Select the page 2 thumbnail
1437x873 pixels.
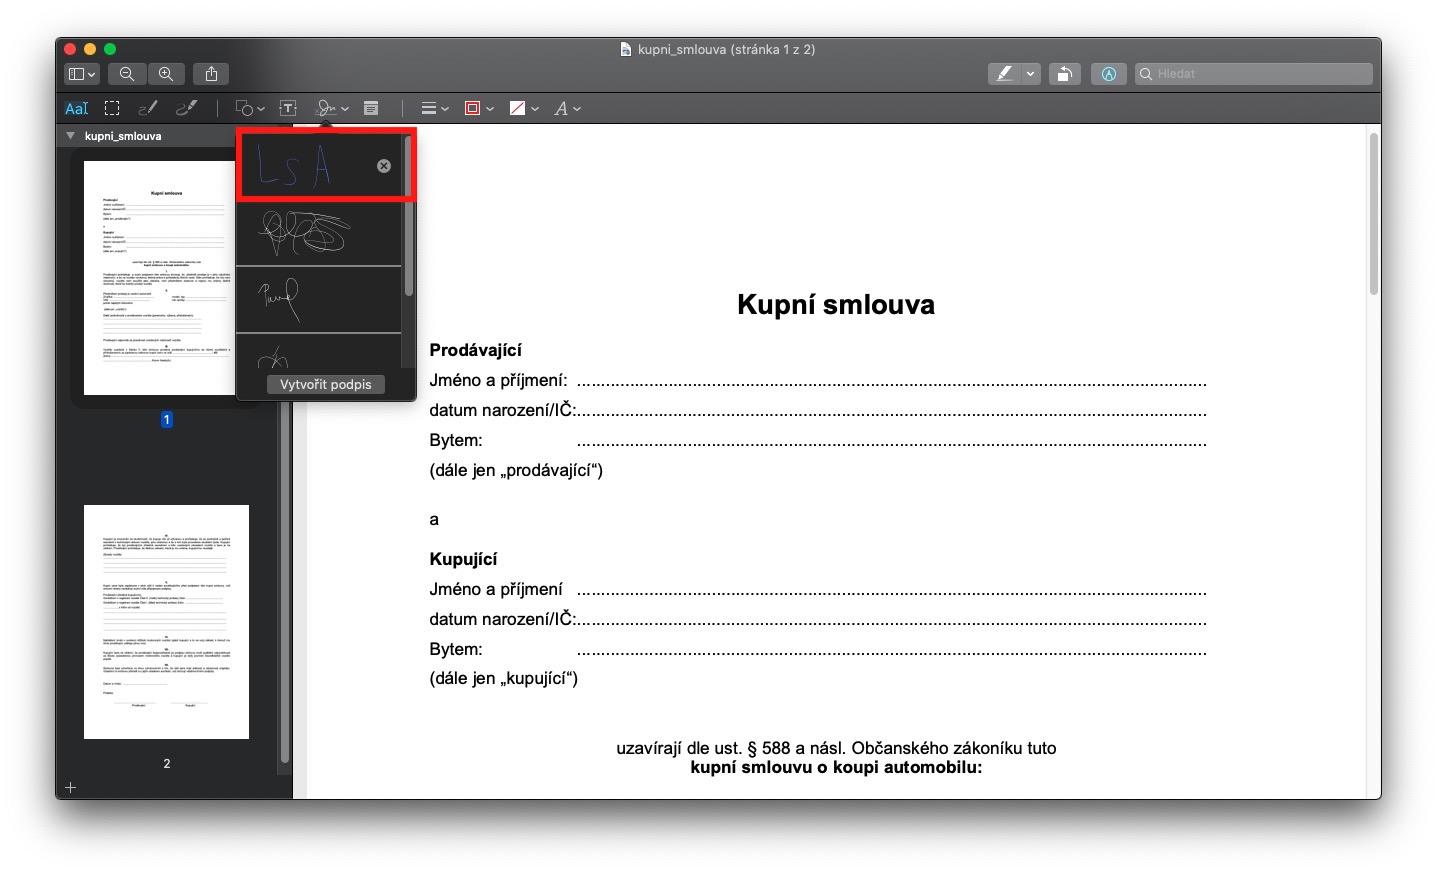pos(166,622)
